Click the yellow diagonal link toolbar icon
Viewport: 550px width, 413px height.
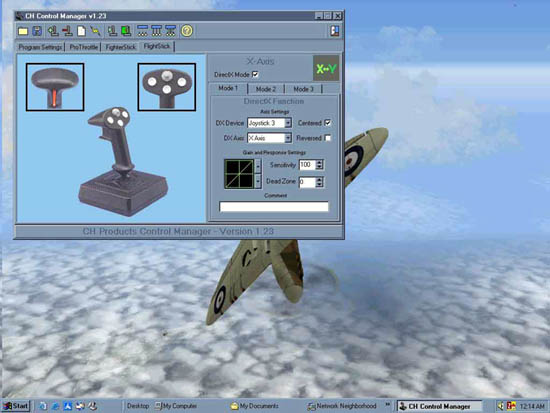point(95,31)
